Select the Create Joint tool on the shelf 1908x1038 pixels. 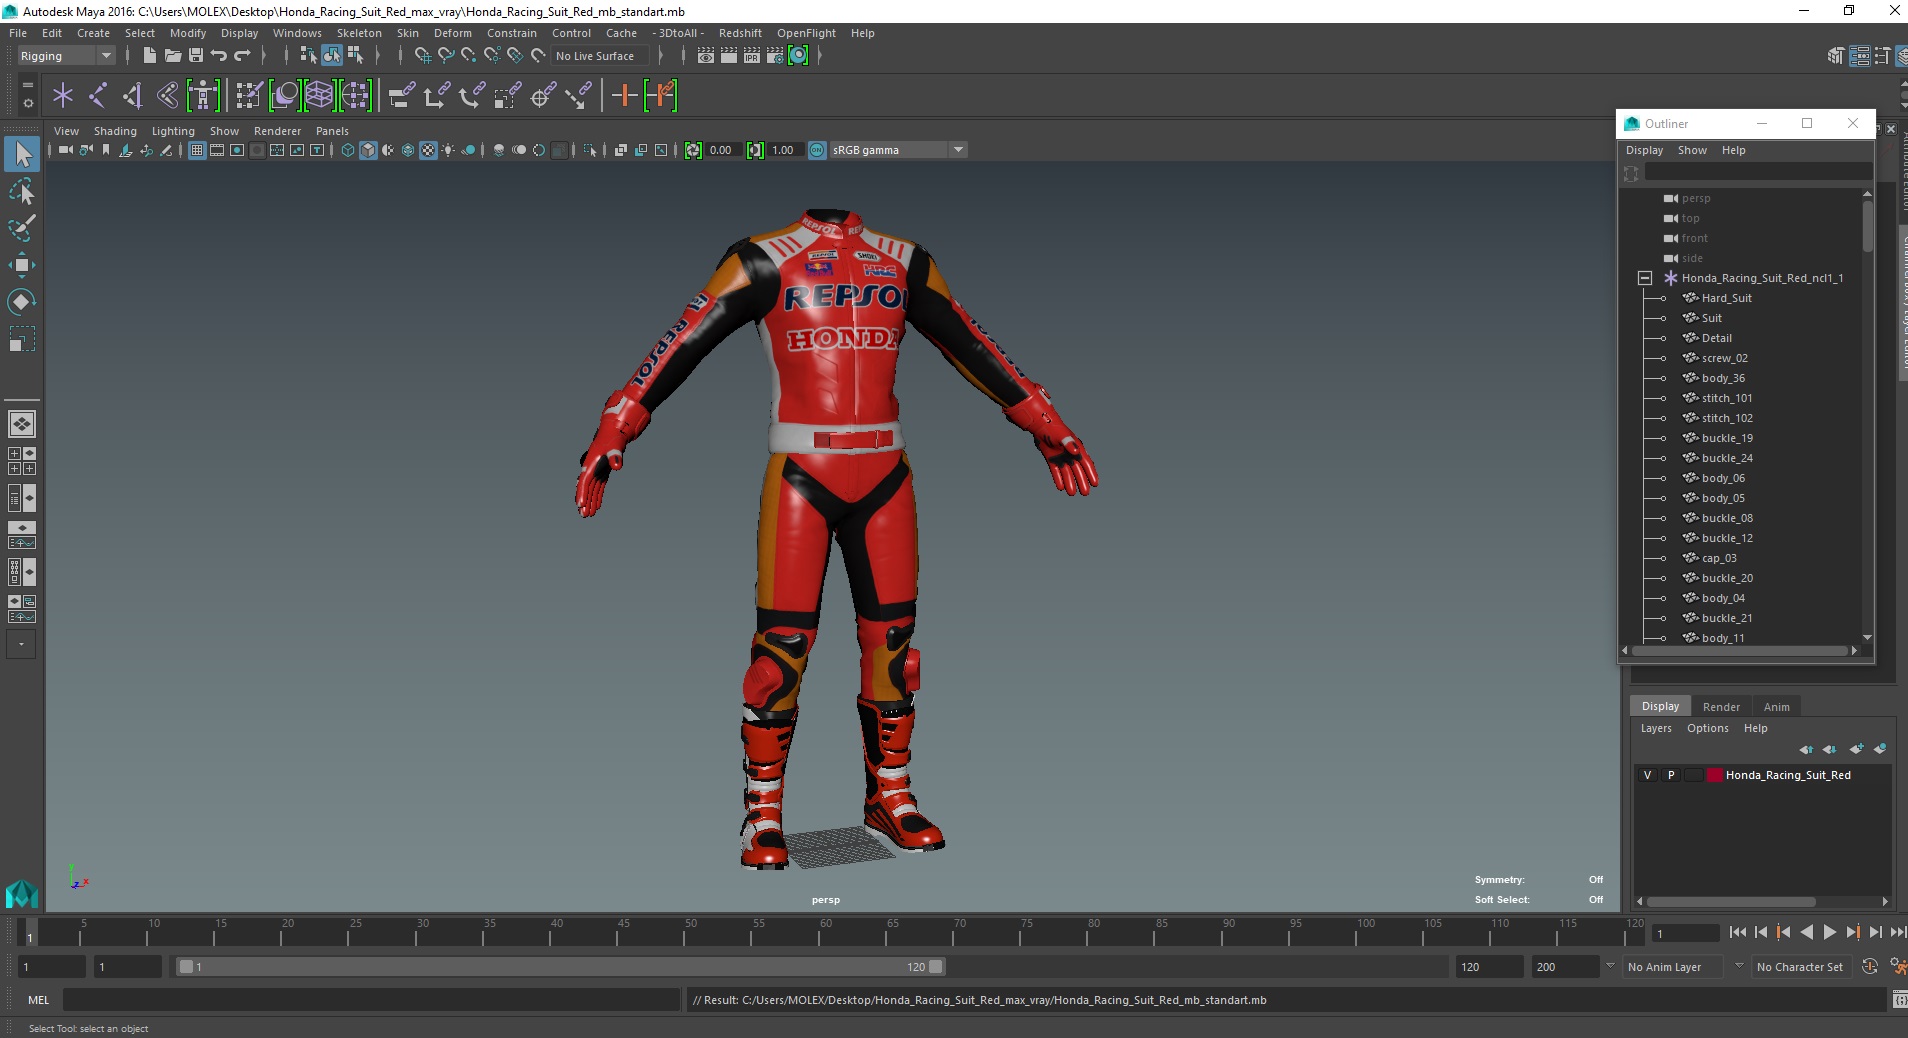click(98, 96)
